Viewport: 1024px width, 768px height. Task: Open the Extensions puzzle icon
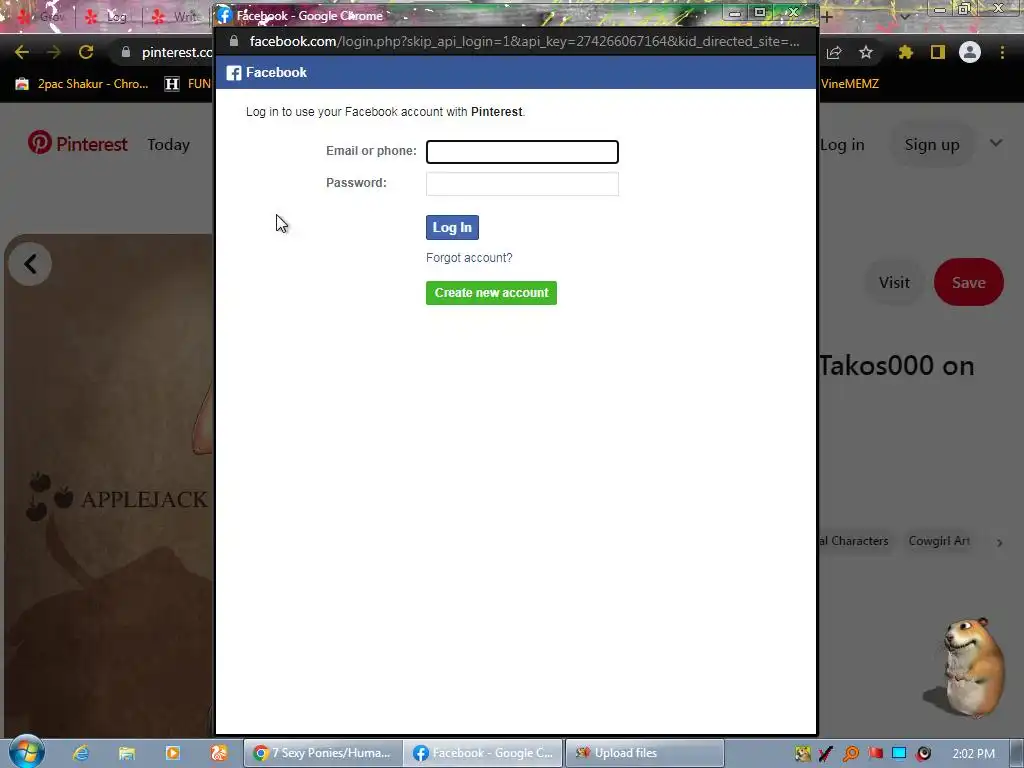[x=906, y=52]
